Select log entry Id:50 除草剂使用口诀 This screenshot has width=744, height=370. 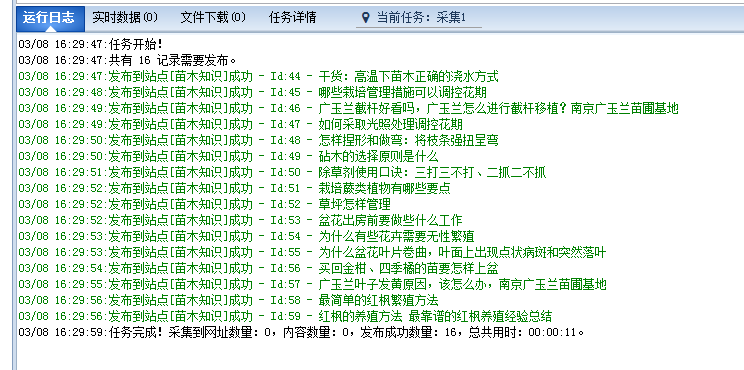282,173
